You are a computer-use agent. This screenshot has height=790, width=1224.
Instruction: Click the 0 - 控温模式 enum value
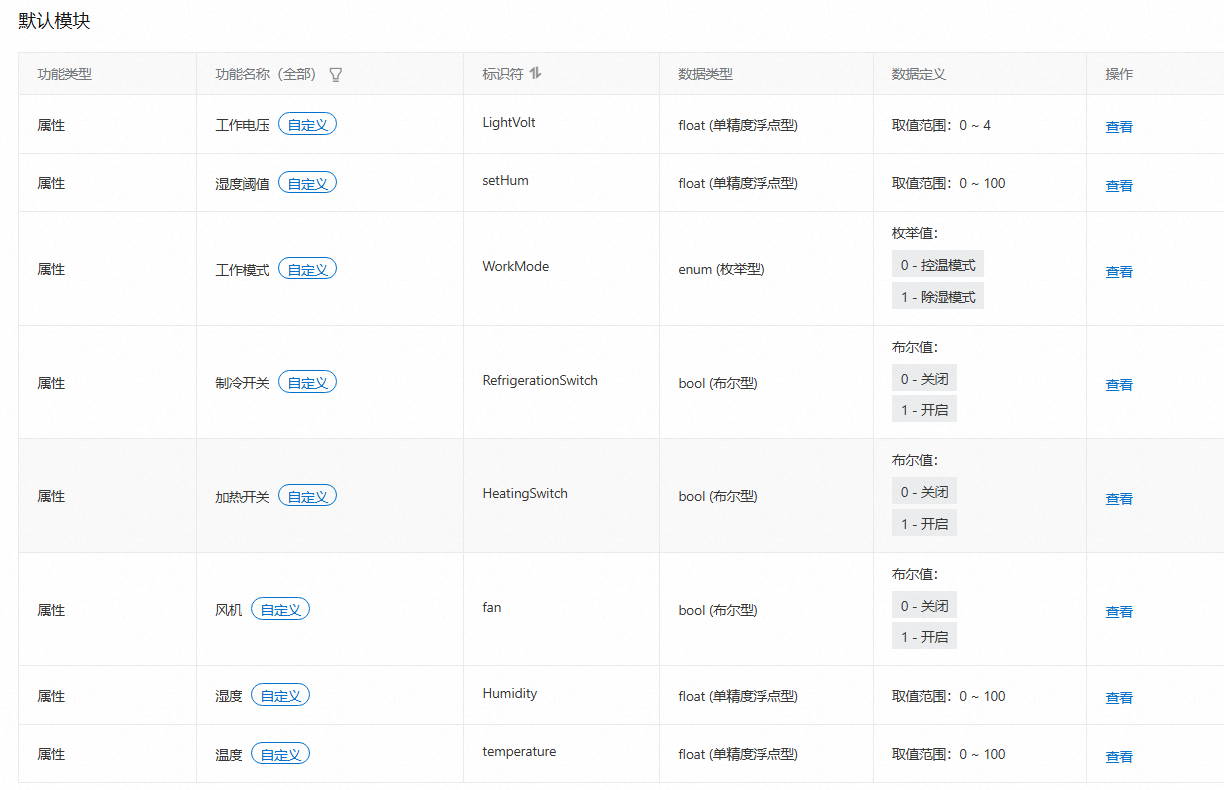(x=938, y=265)
